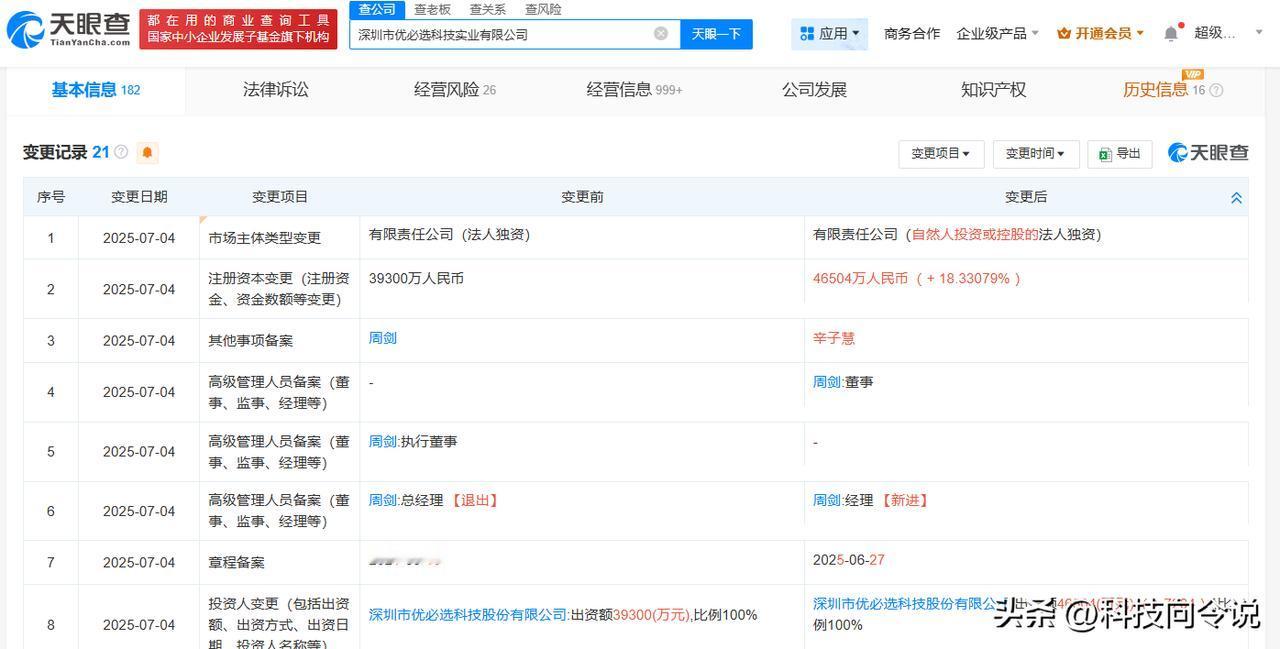Select the 查风险 search tab

543,9
